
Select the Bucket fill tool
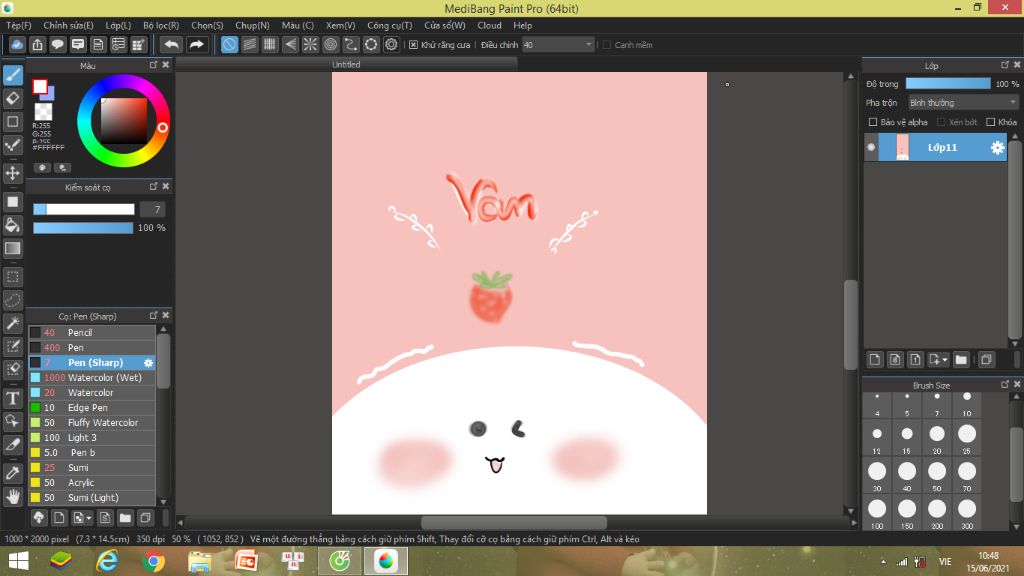12,225
